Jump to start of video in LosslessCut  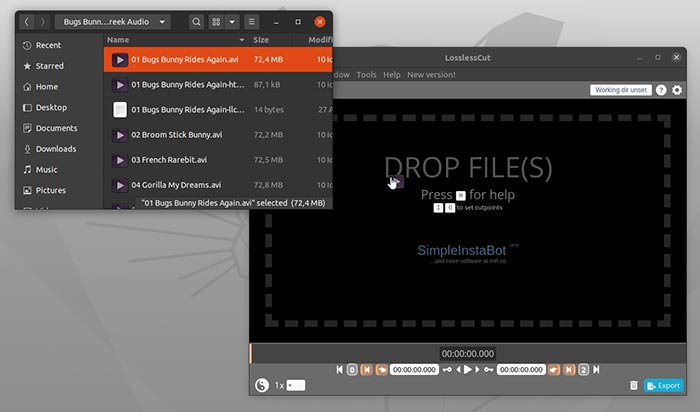click(339, 370)
